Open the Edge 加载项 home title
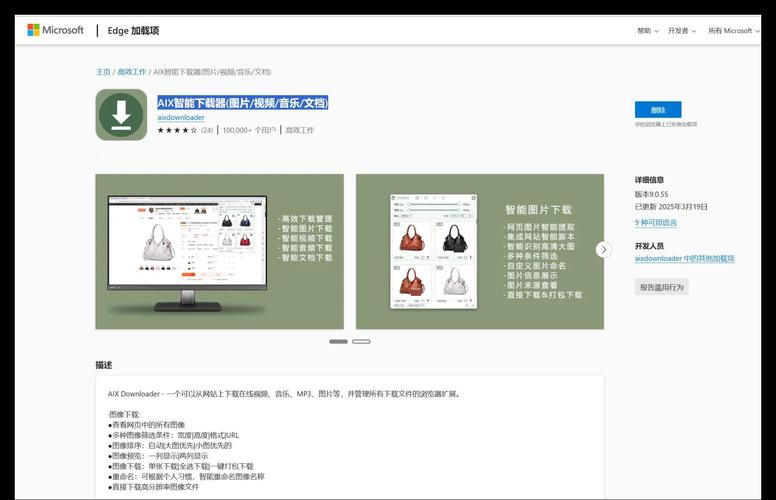 pos(133,31)
